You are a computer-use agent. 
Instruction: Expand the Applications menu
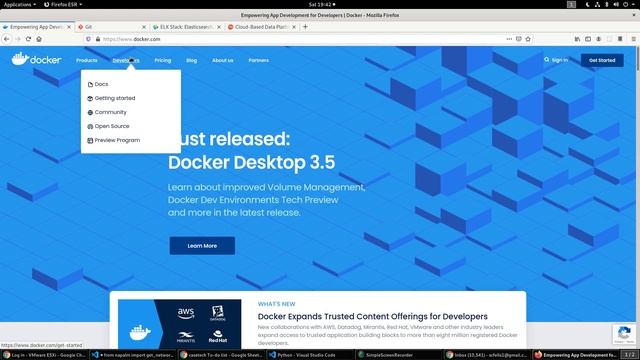tap(20, 4)
